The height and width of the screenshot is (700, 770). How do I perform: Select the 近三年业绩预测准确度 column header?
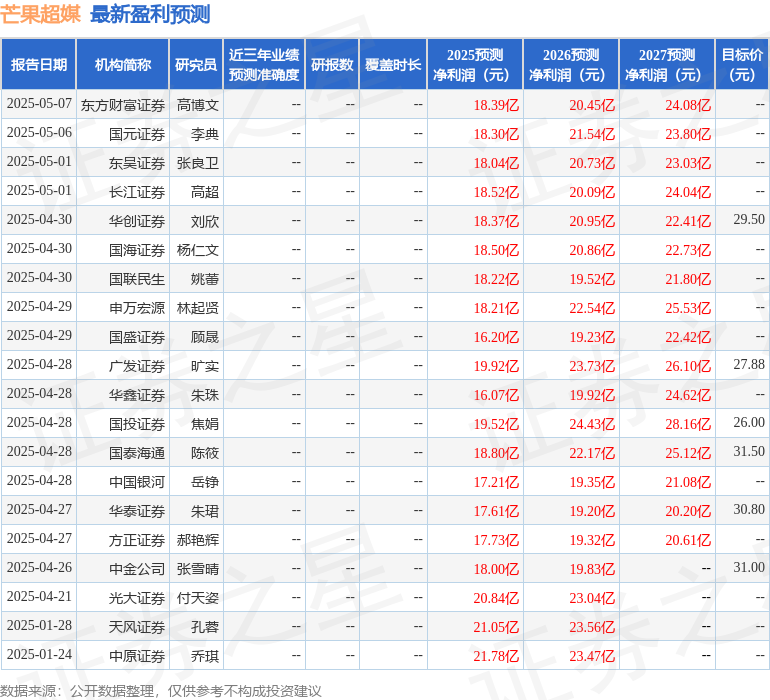264,65
